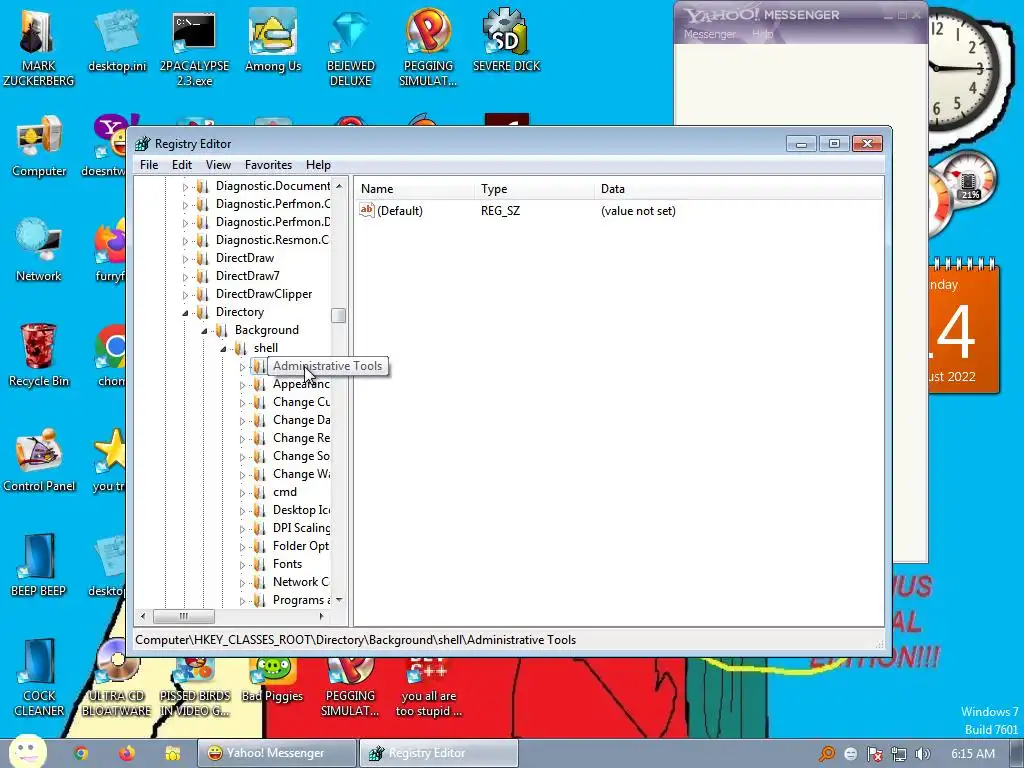The height and width of the screenshot is (768, 1024).
Task: Open the Recycle Bin
Action: coord(39,356)
